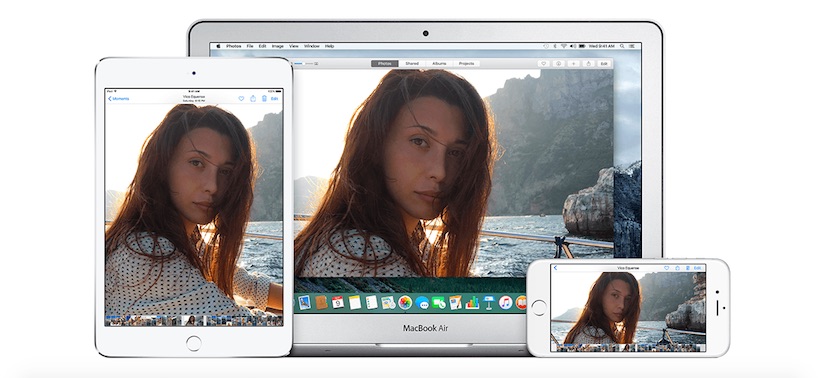Open the Window menu on the MacBook

coord(312,46)
